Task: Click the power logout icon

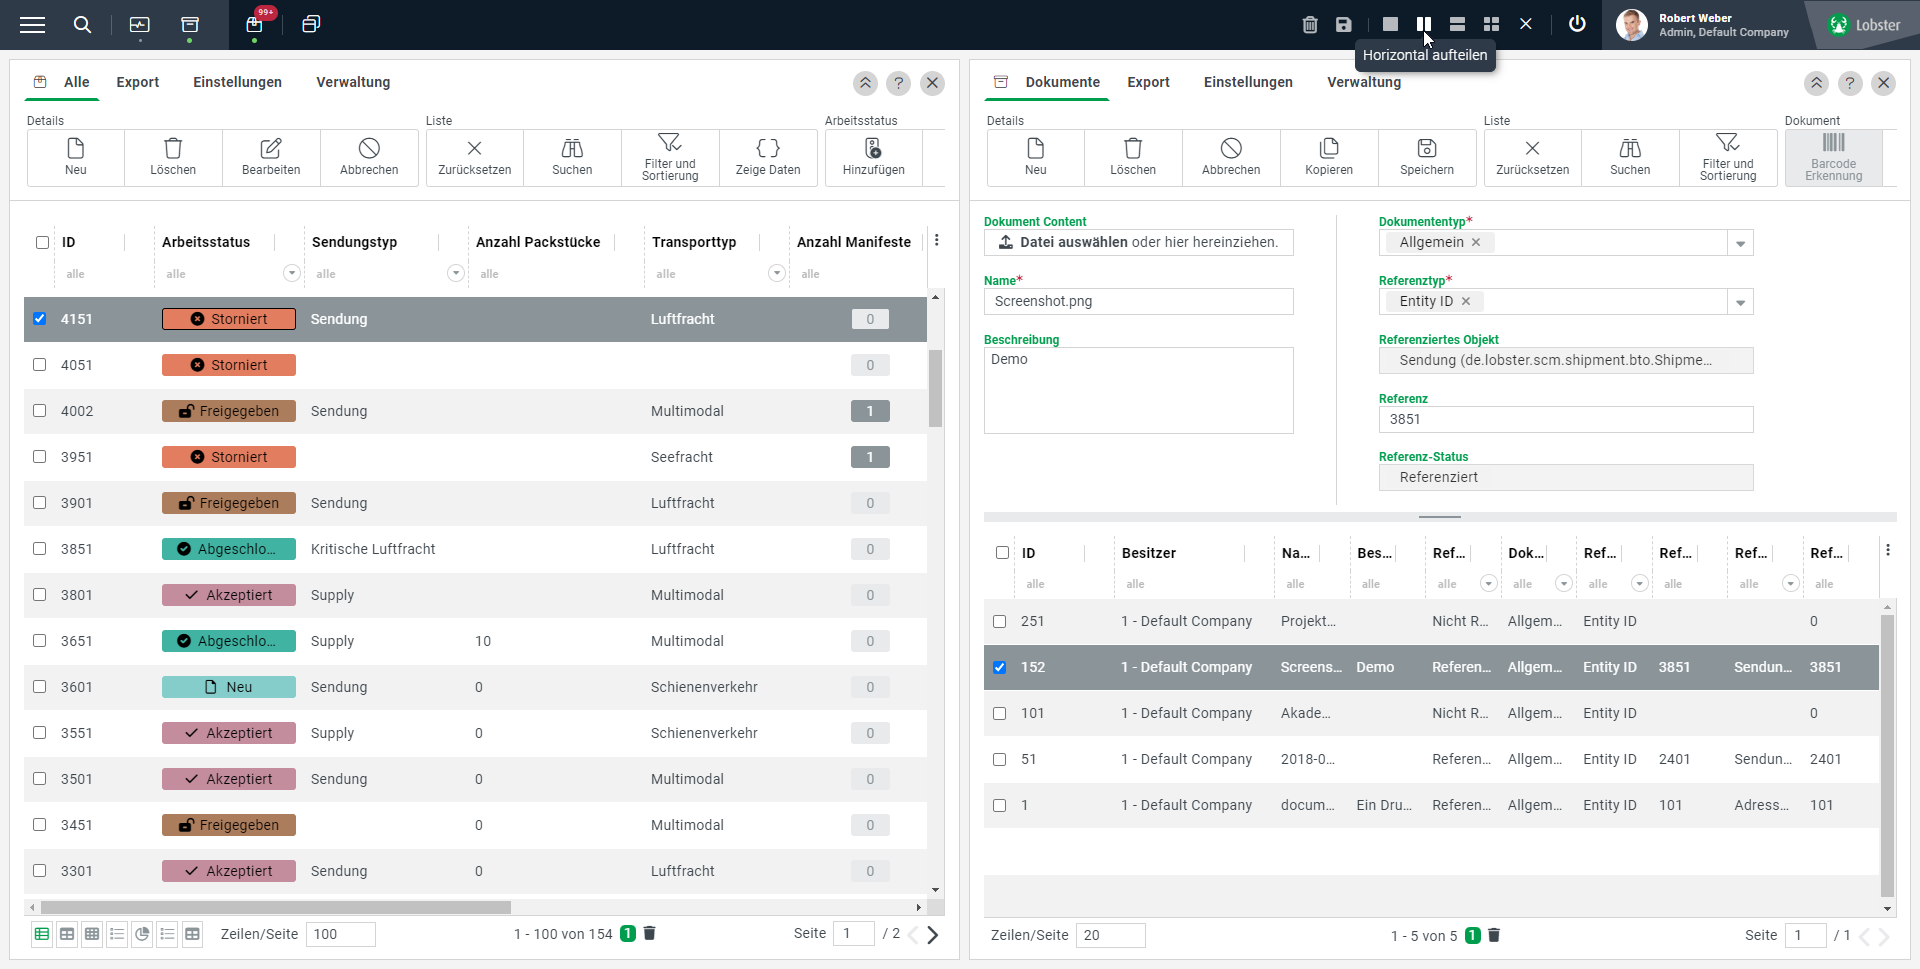Action: pyautogui.click(x=1577, y=24)
